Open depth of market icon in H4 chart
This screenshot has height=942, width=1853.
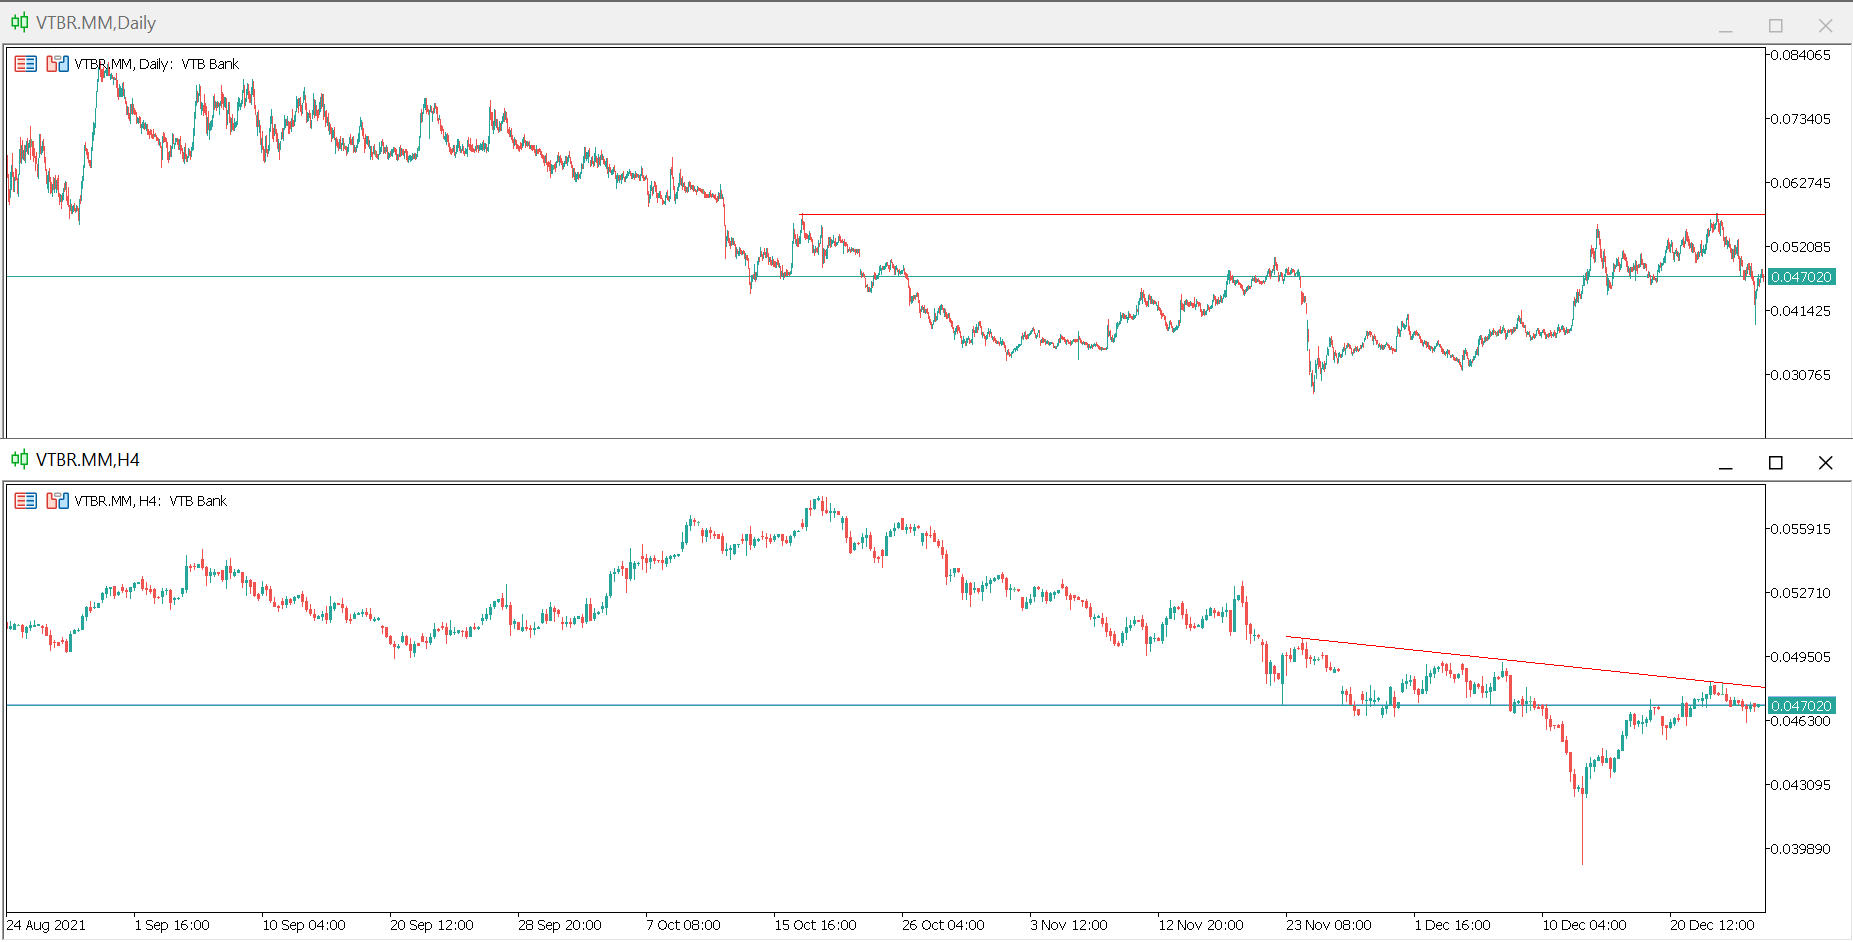pos(57,501)
